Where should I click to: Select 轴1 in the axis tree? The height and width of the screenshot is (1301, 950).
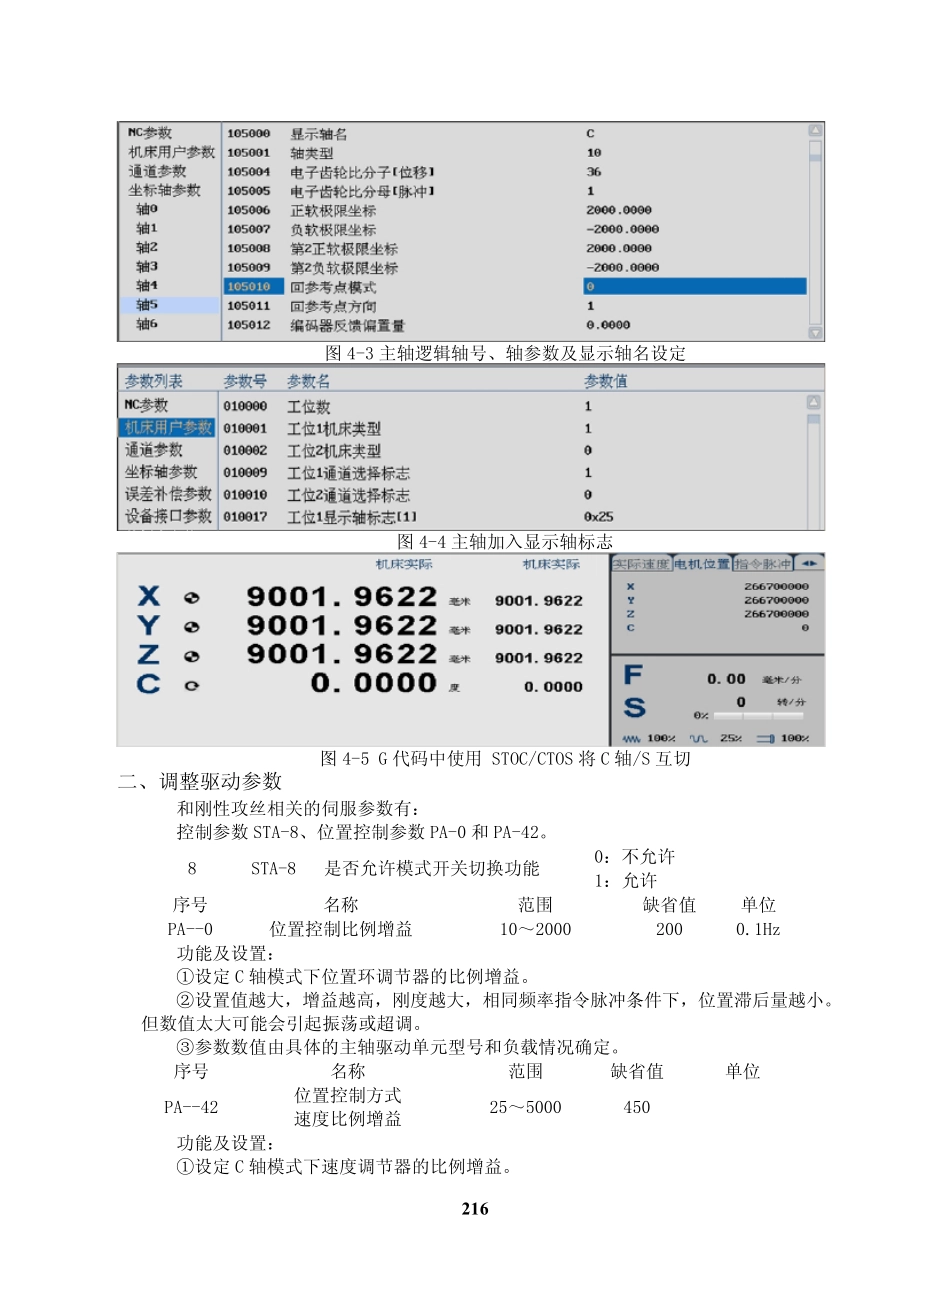[x=147, y=228]
